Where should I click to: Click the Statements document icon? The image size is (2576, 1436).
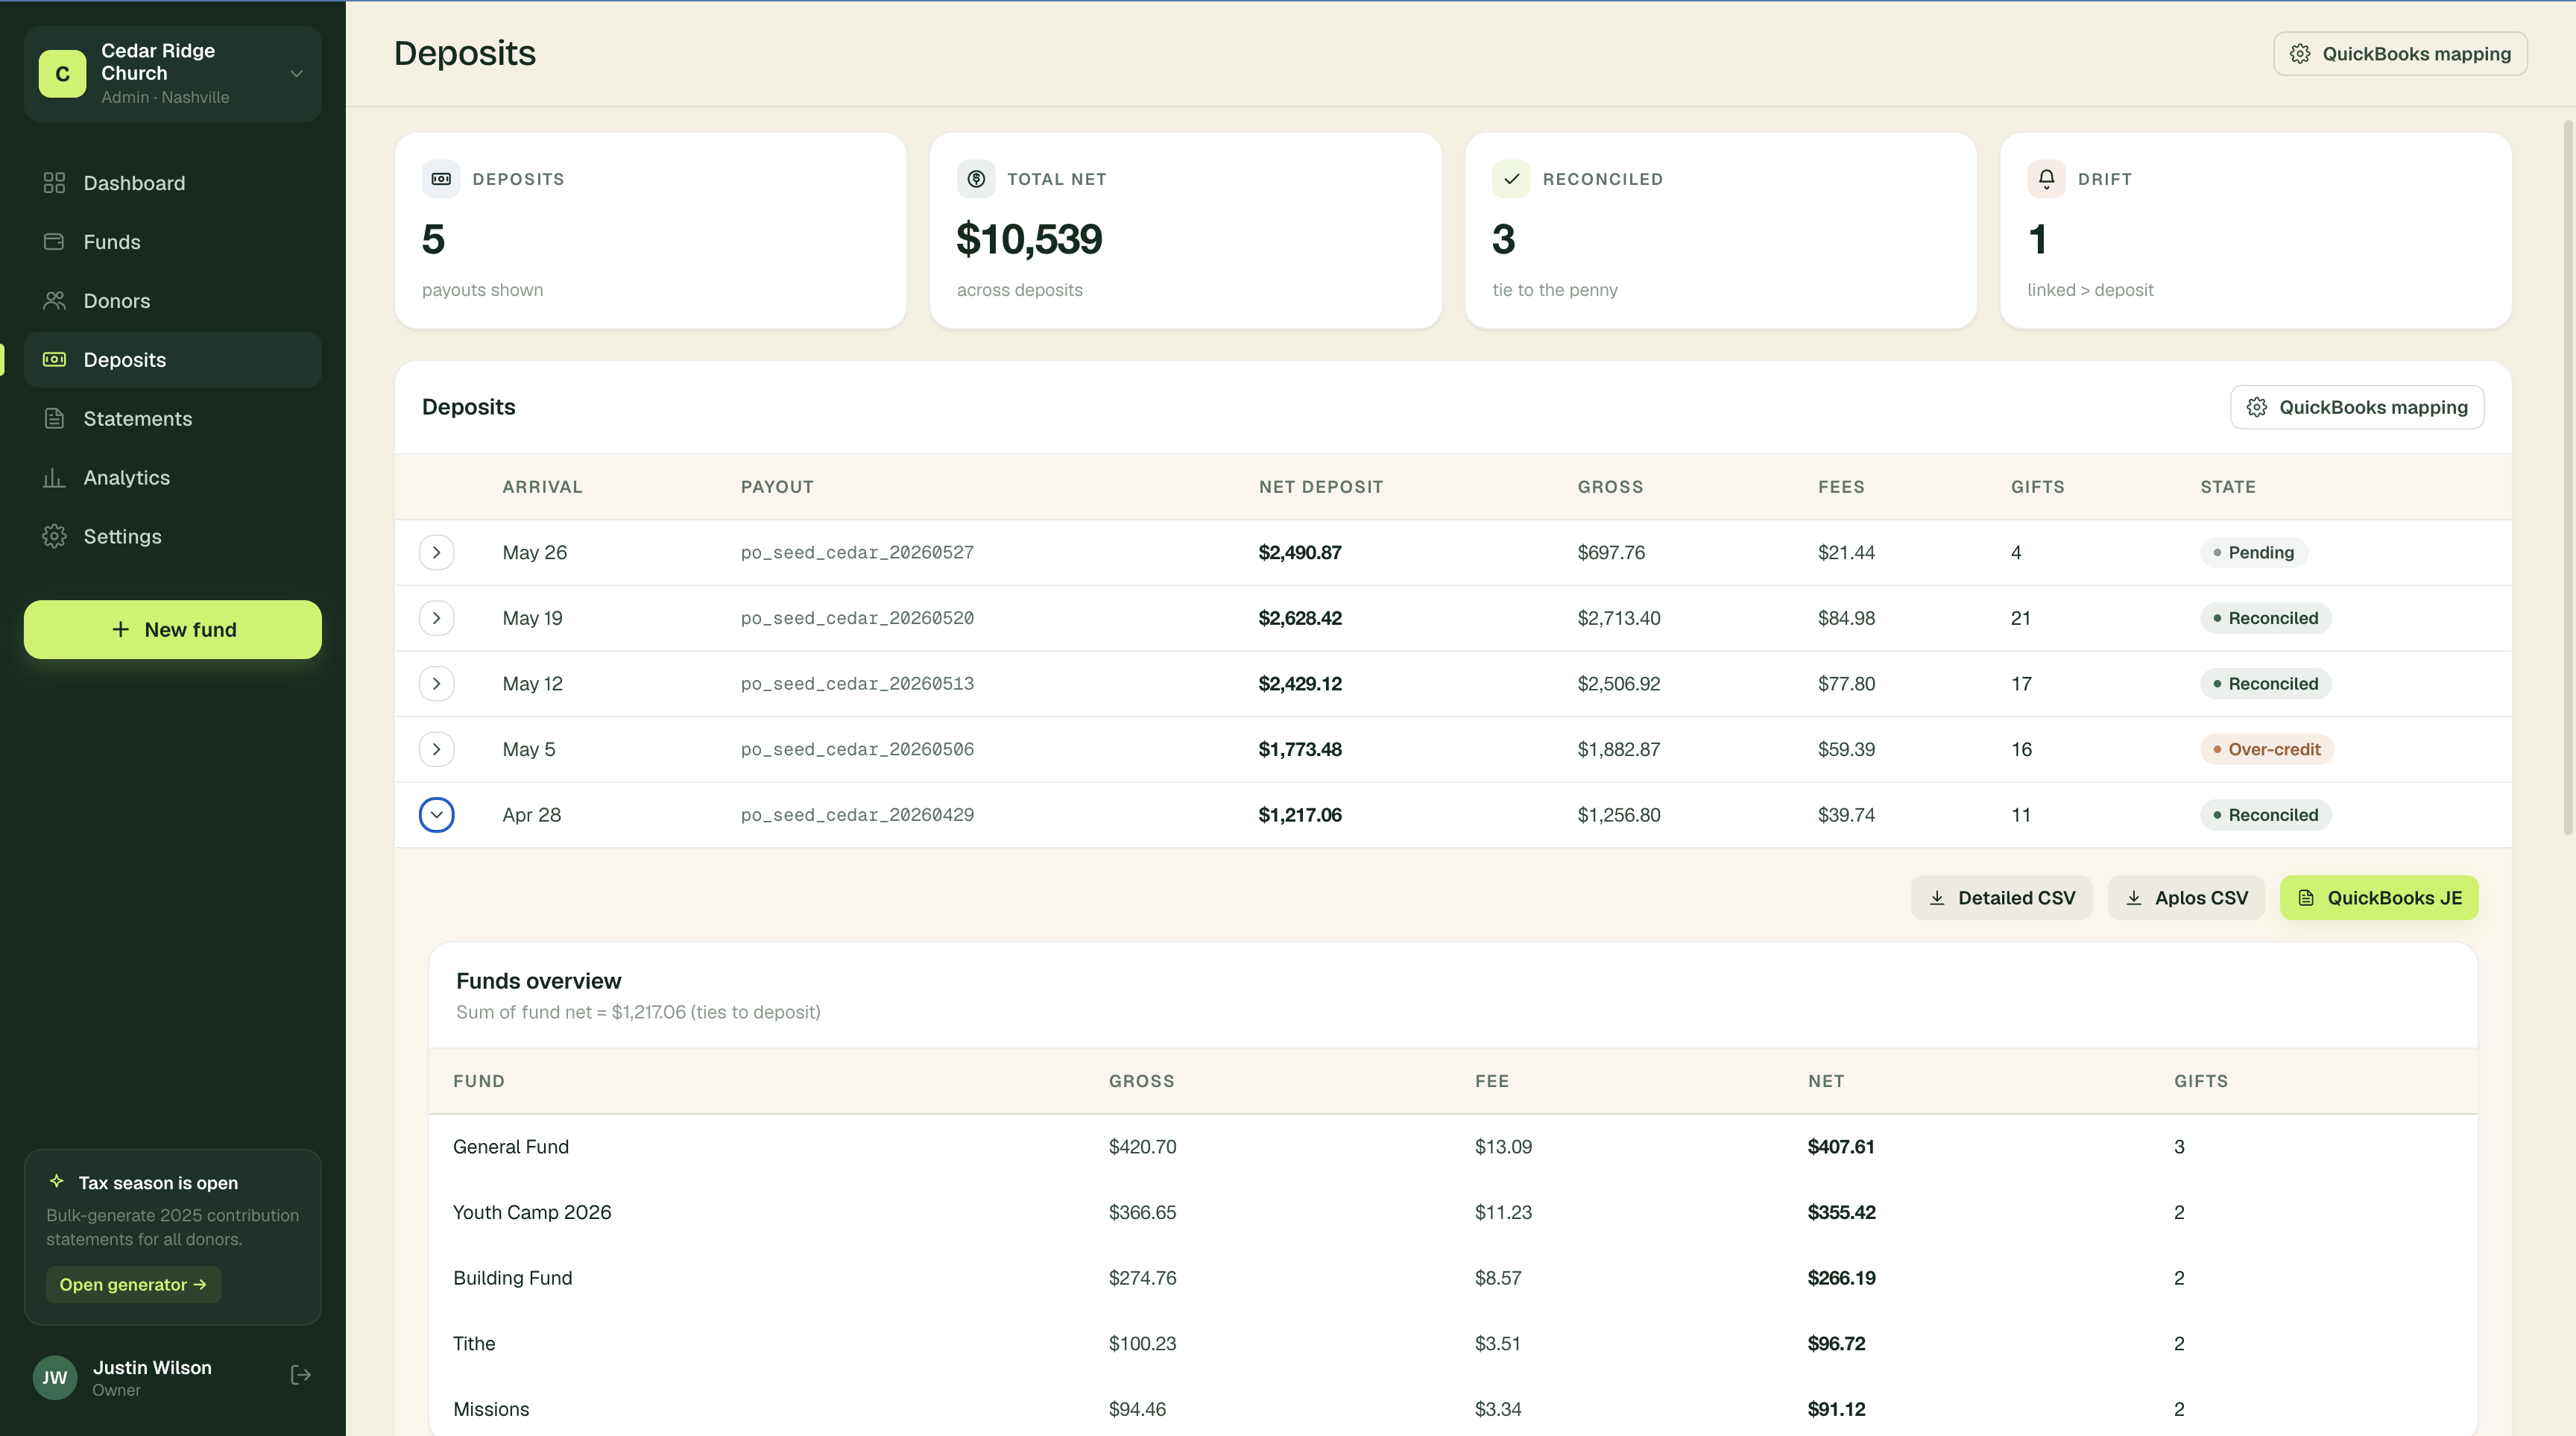[54, 419]
